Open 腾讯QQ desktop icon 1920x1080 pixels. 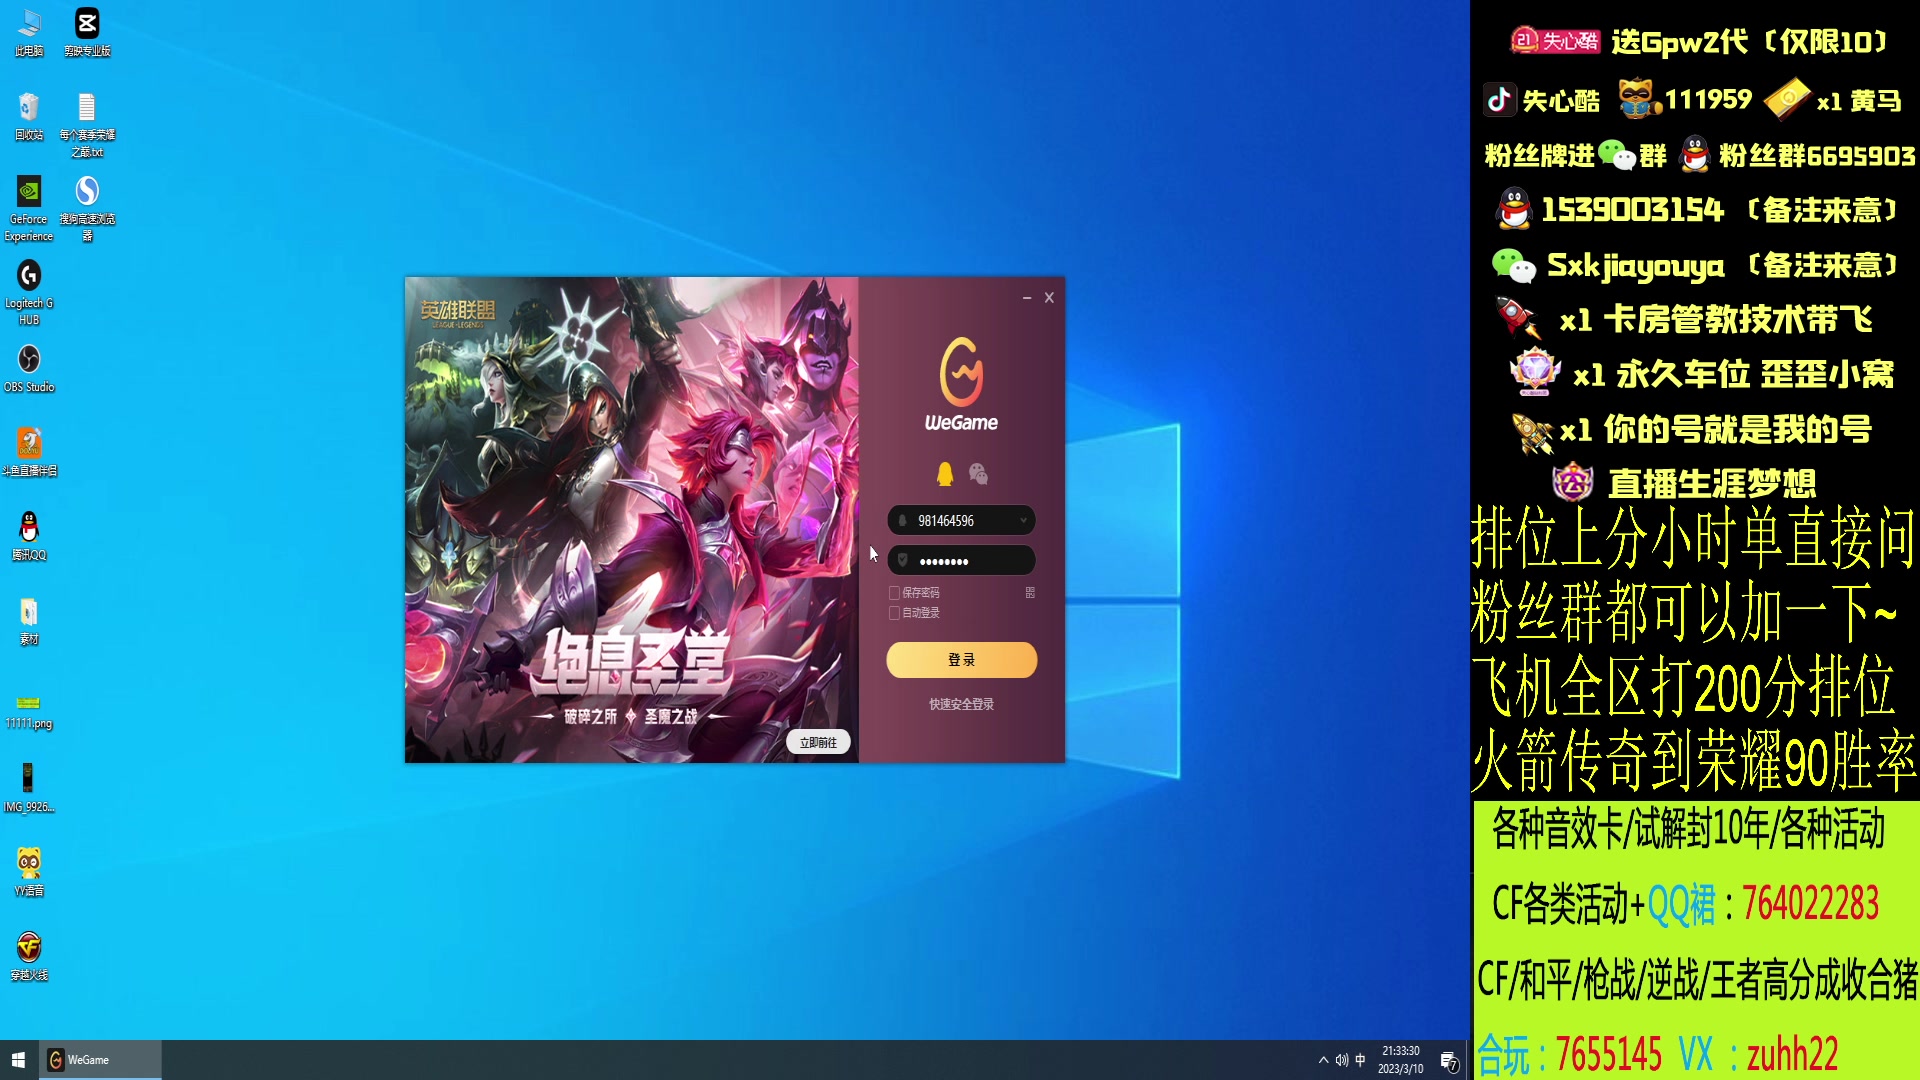click(x=29, y=537)
